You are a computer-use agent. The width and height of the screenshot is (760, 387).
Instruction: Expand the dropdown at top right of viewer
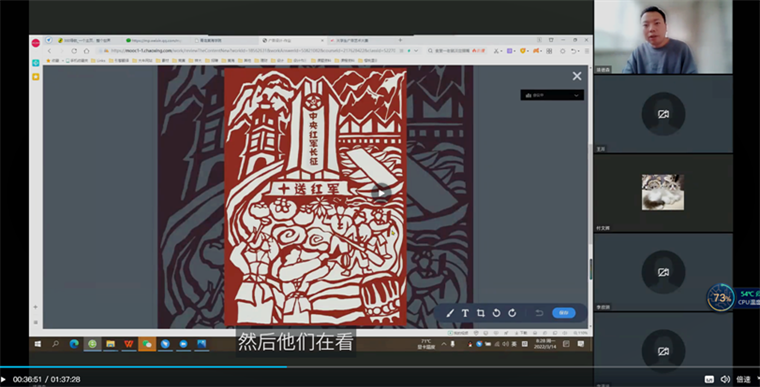[x=552, y=96]
